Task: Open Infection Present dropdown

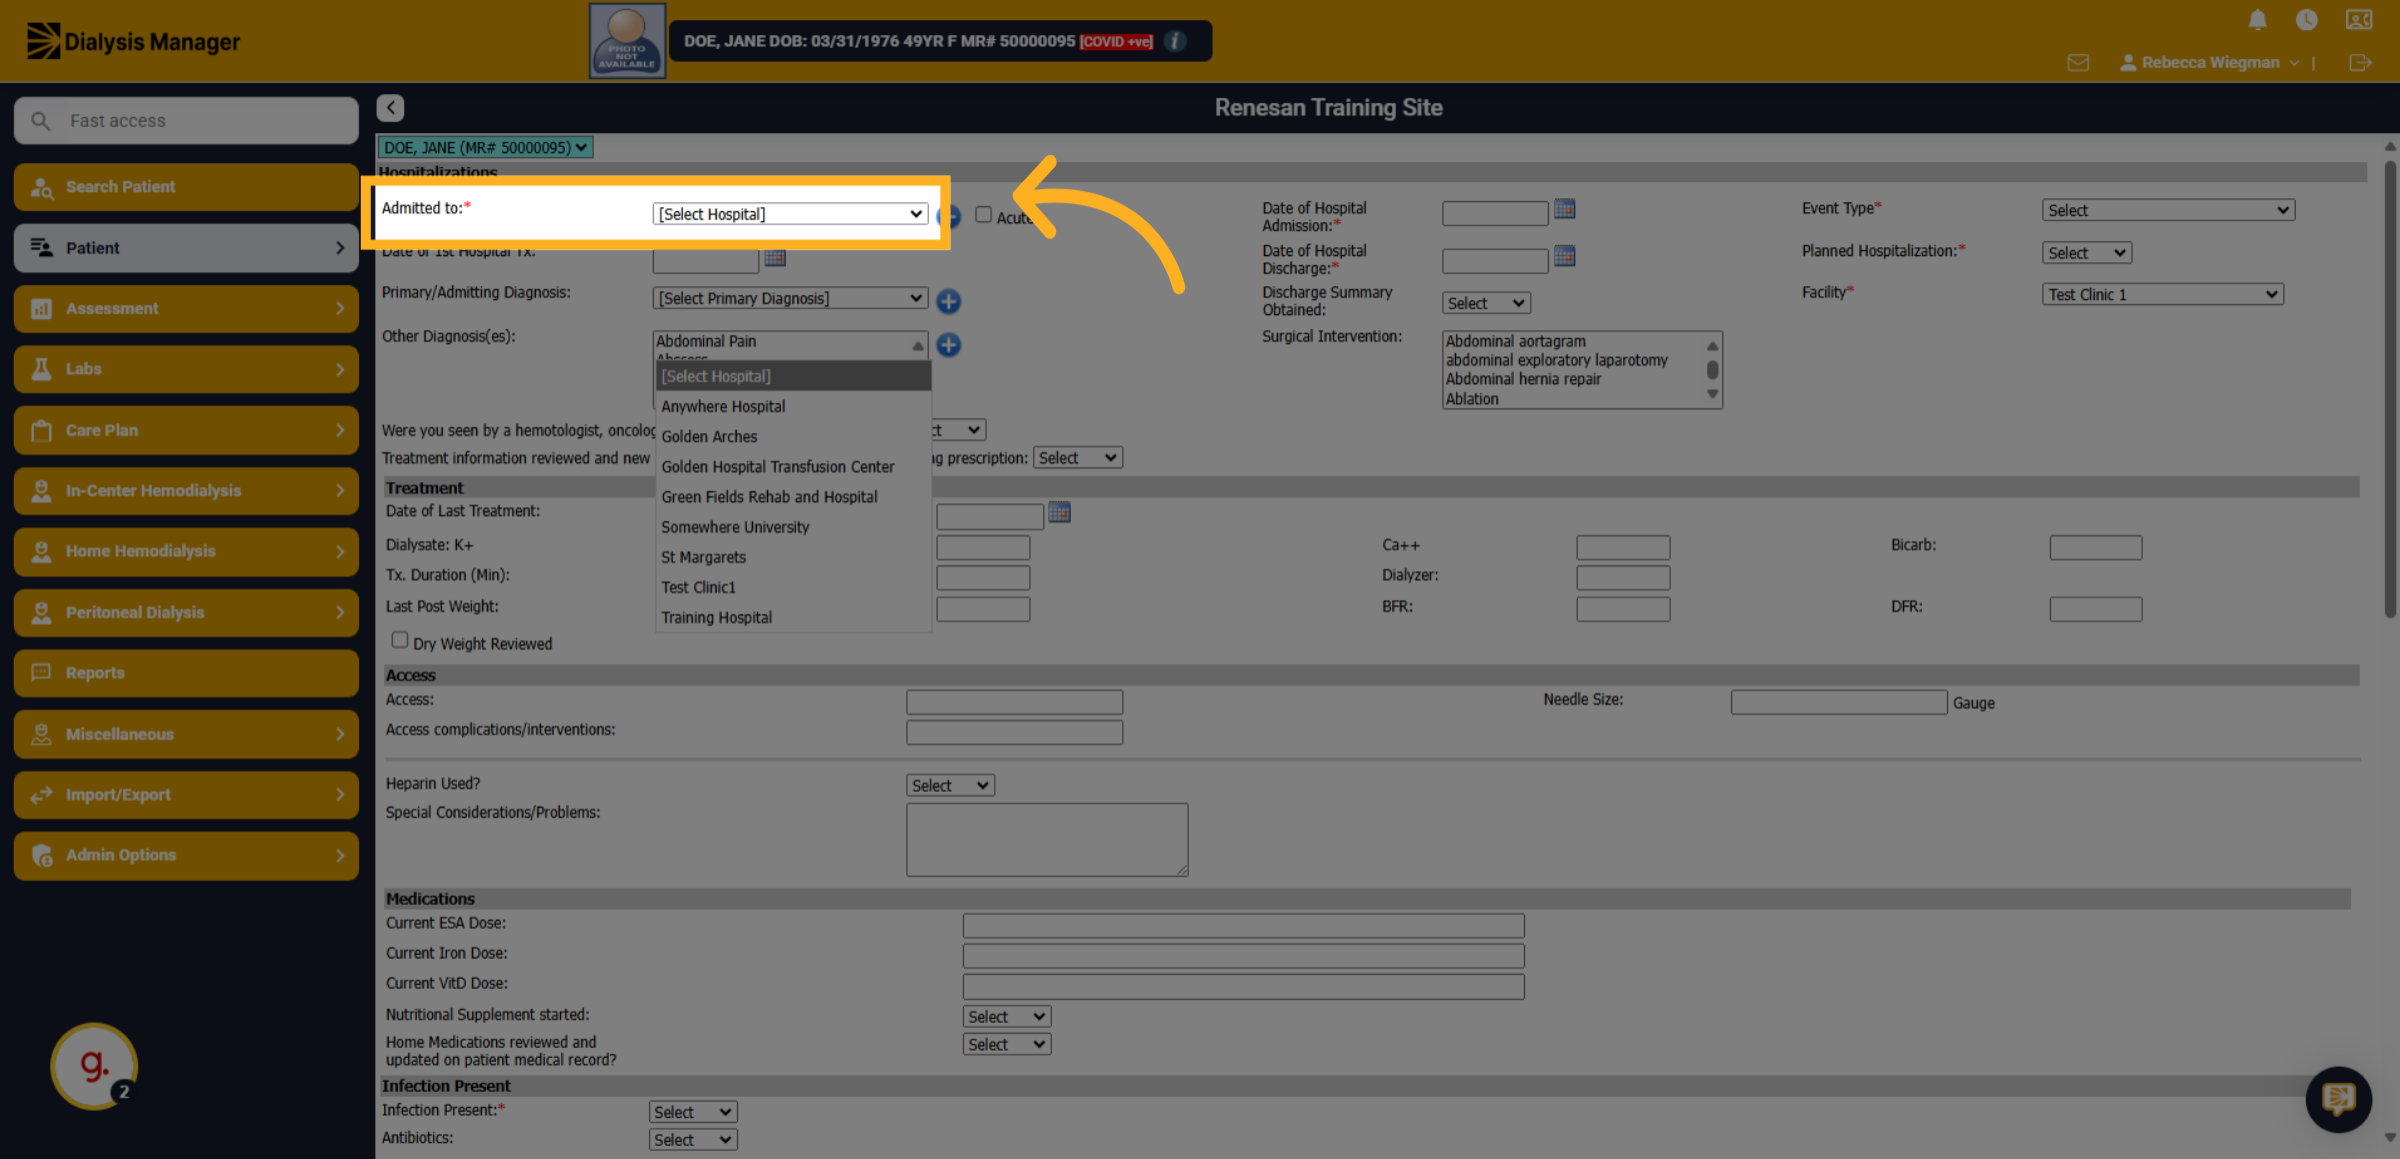Action: 693,1112
